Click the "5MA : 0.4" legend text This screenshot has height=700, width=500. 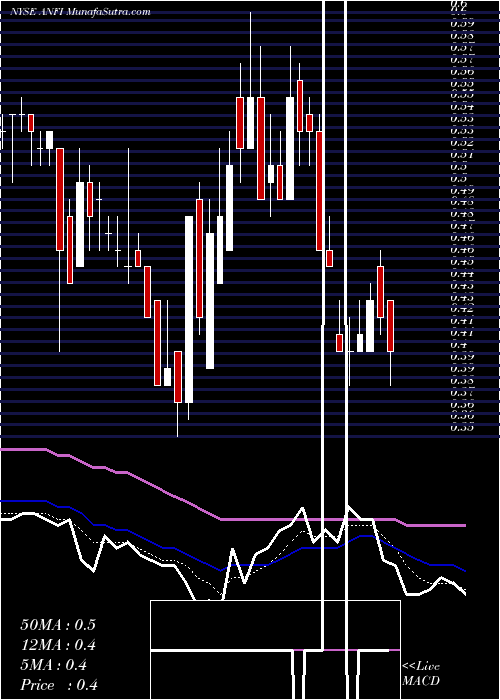[x=54, y=665]
